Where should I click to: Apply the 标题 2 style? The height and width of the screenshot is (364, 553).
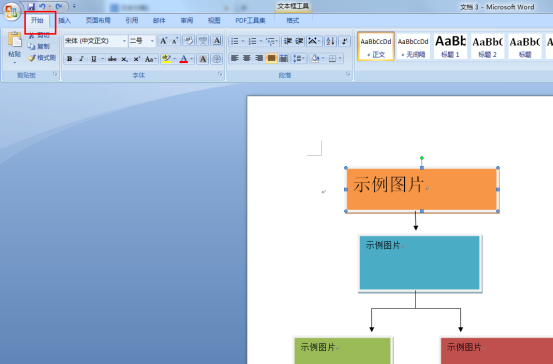click(487, 46)
